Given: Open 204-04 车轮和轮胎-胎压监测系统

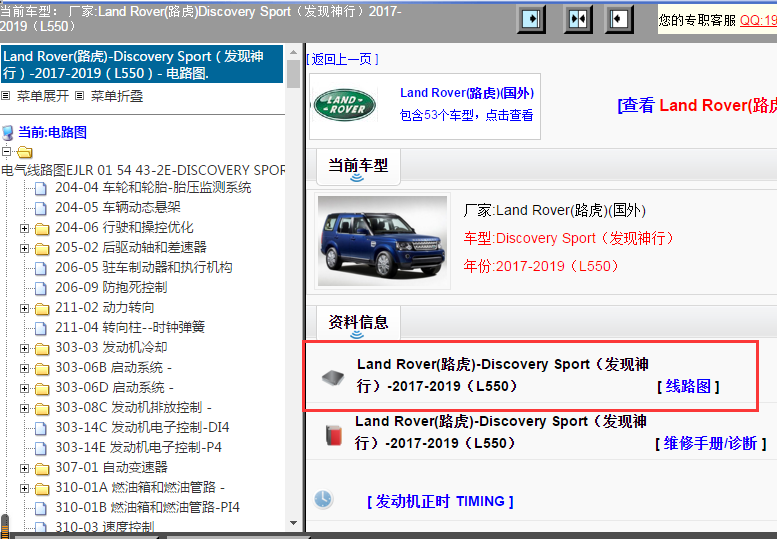Looking at the screenshot, I should click(x=153, y=188).
